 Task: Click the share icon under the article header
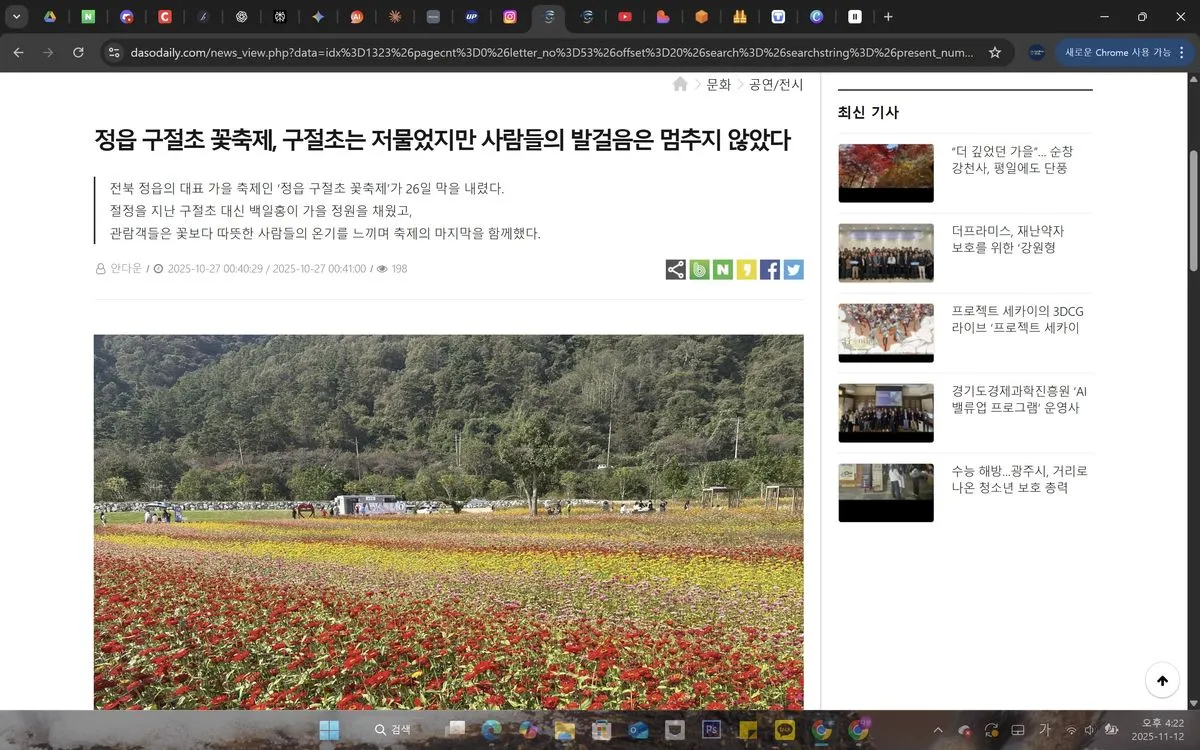click(x=676, y=269)
